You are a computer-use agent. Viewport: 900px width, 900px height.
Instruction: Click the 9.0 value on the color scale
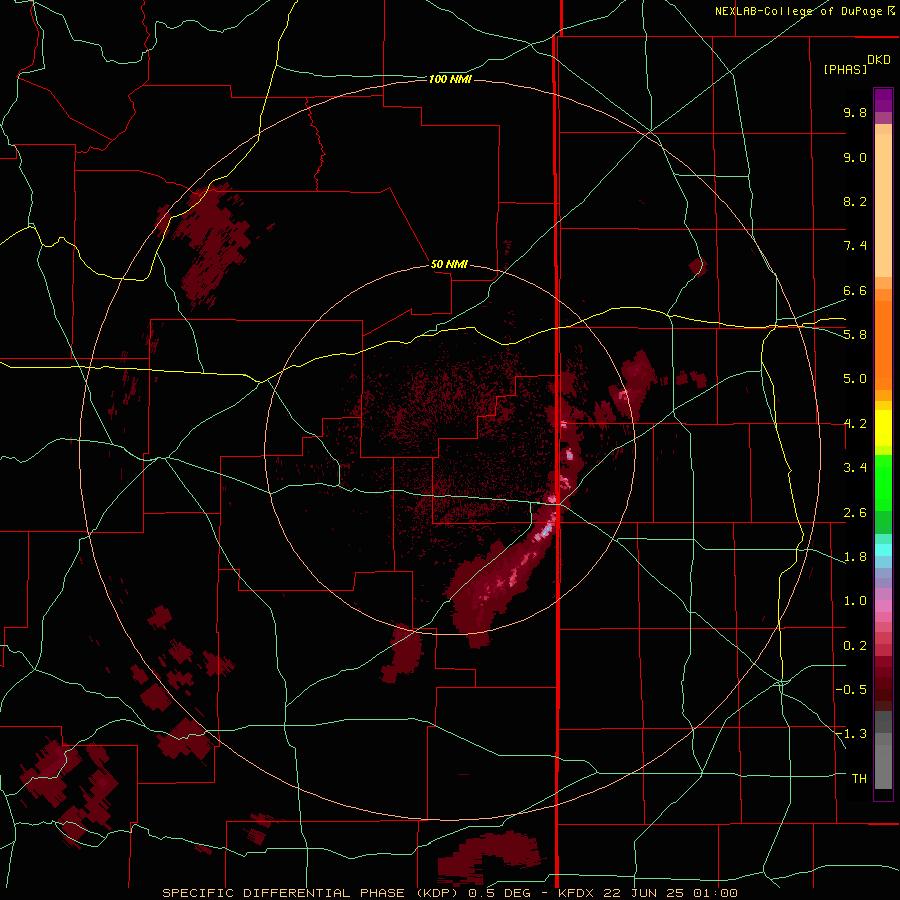[855, 157]
